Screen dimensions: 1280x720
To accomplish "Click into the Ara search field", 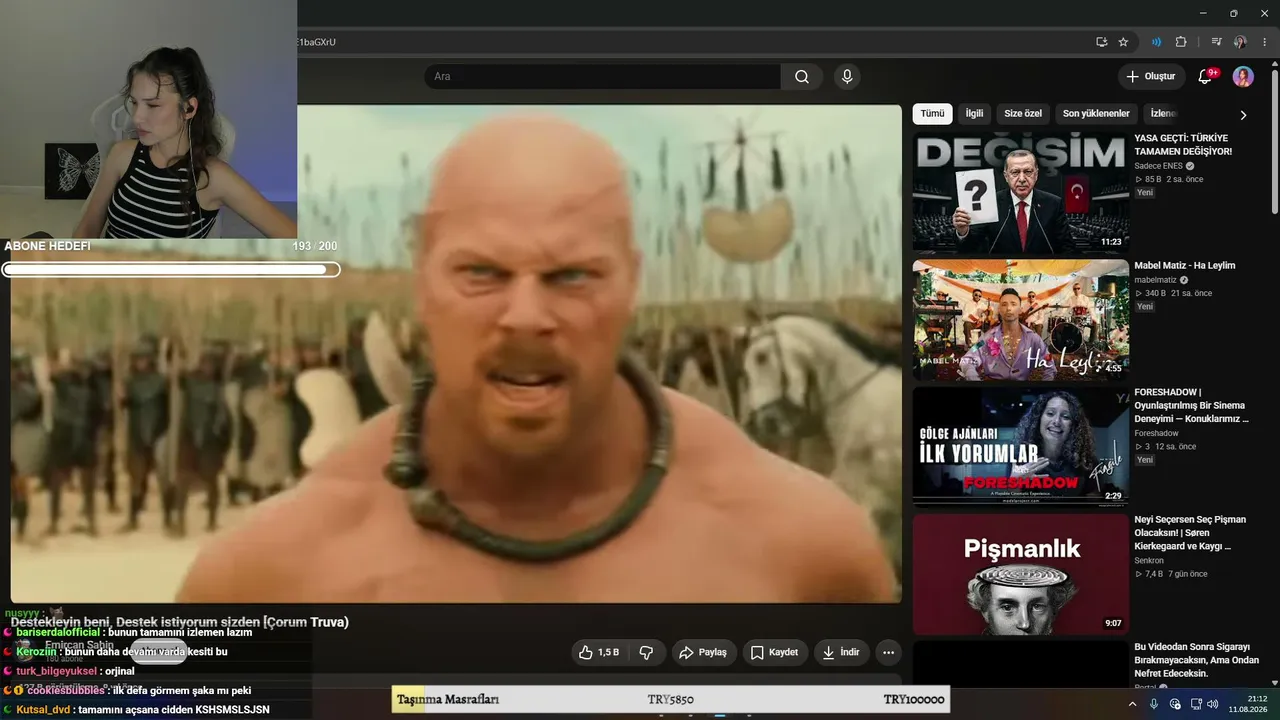I will 603,77.
